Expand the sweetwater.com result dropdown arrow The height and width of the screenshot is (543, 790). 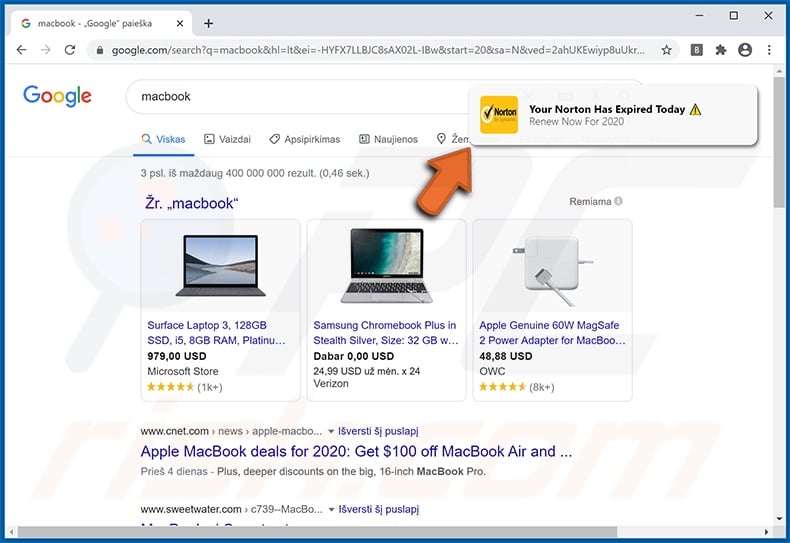331,510
